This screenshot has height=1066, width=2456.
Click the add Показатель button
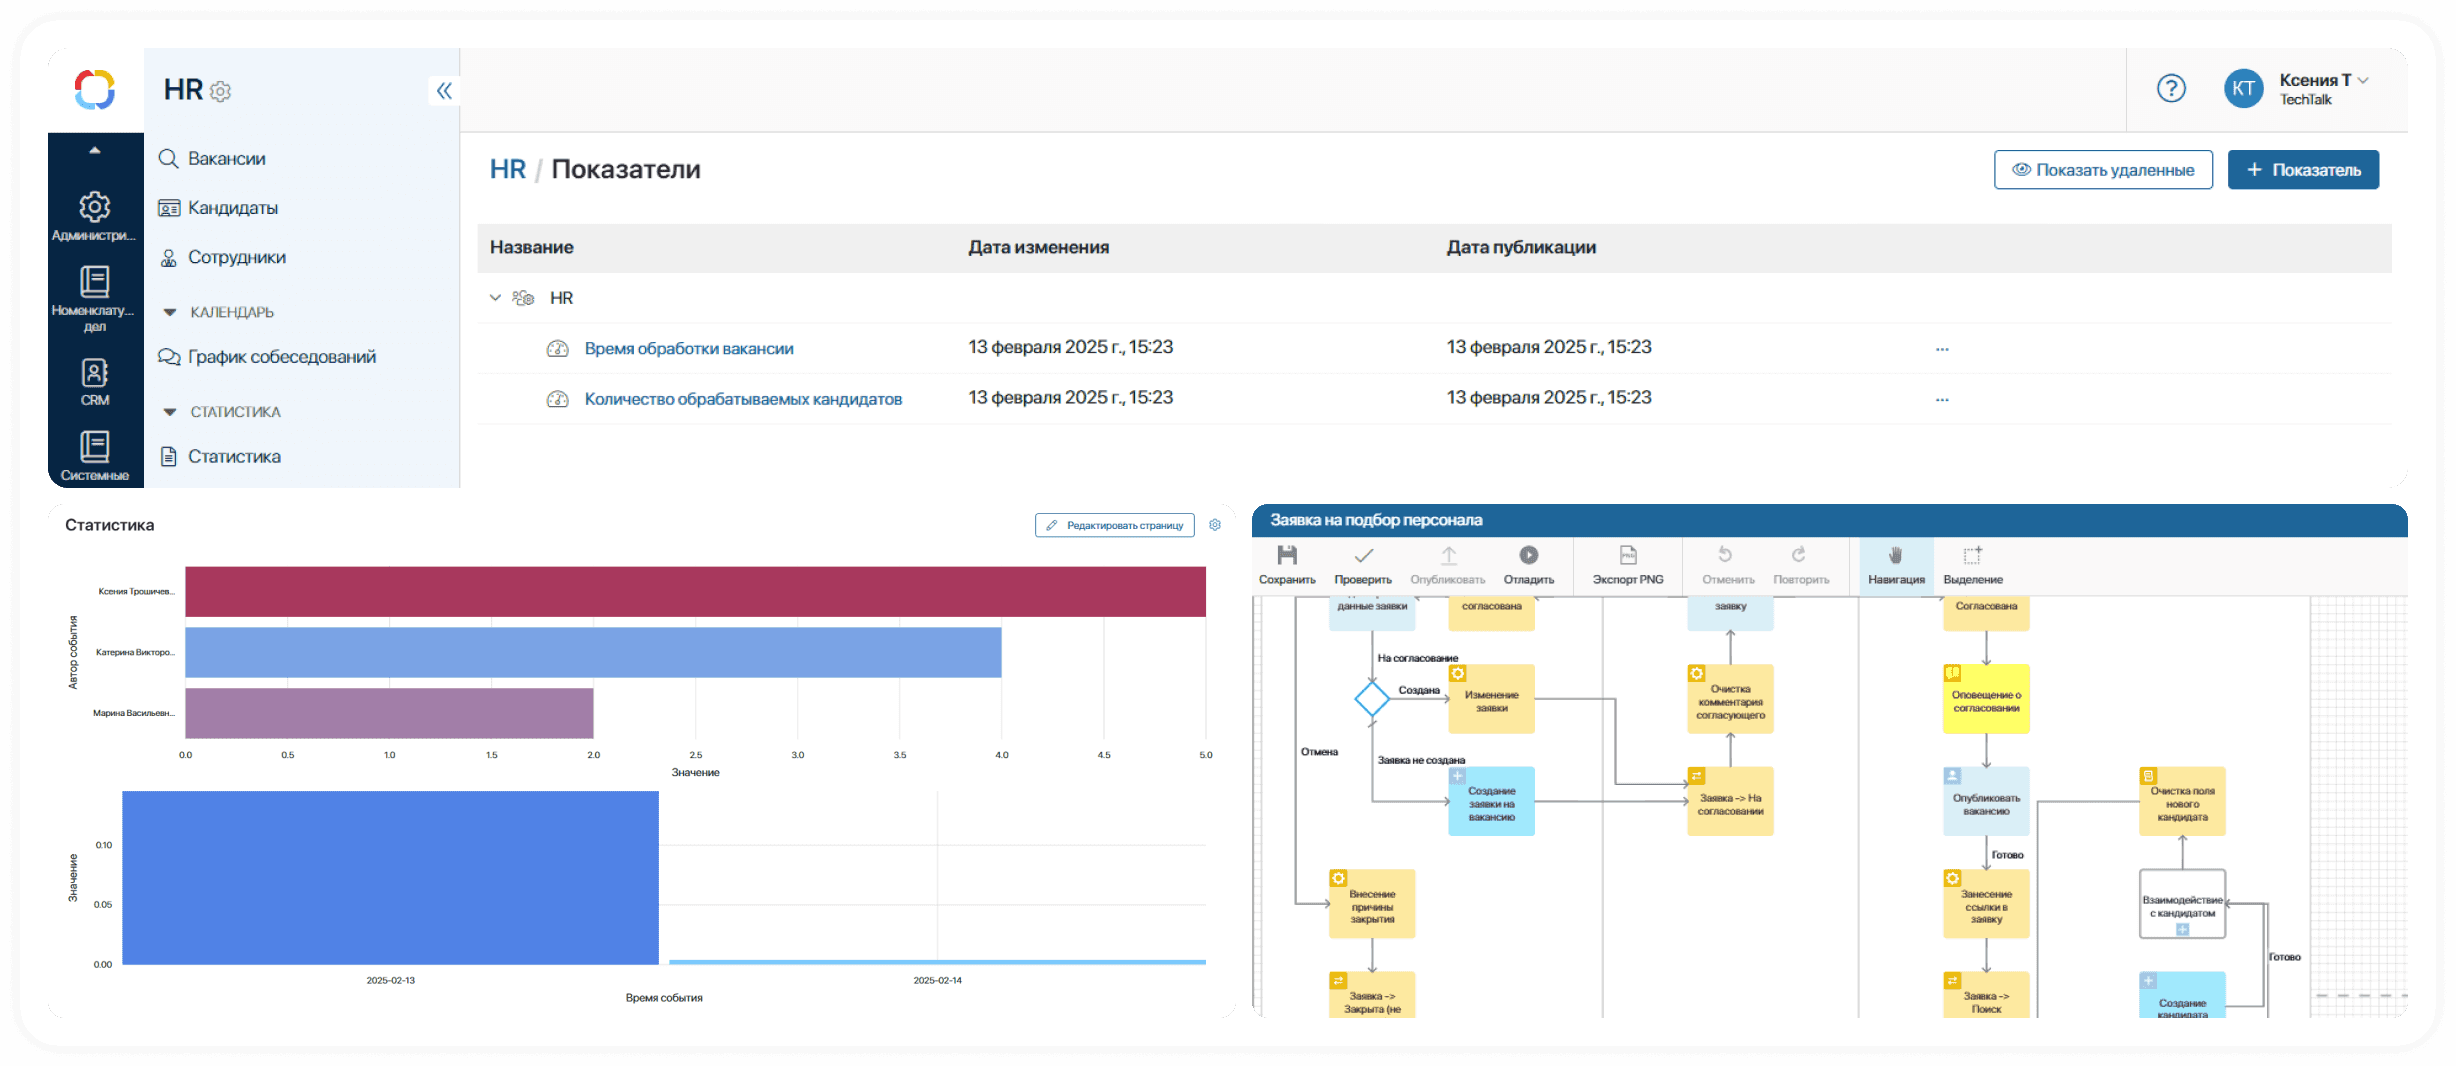click(x=2302, y=170)
